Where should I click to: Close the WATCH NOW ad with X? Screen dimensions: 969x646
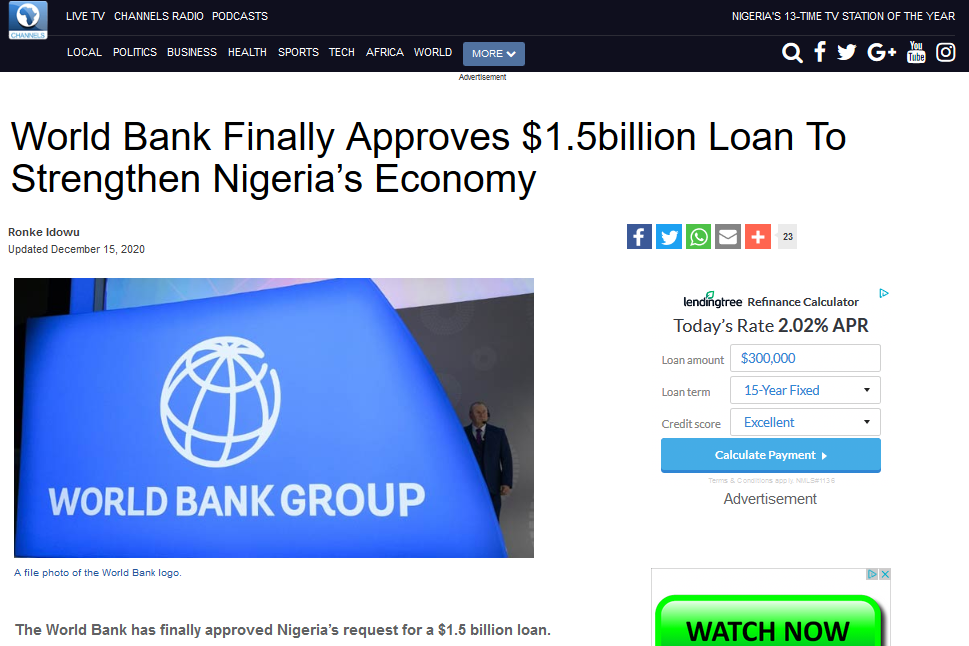click(885, 574)
